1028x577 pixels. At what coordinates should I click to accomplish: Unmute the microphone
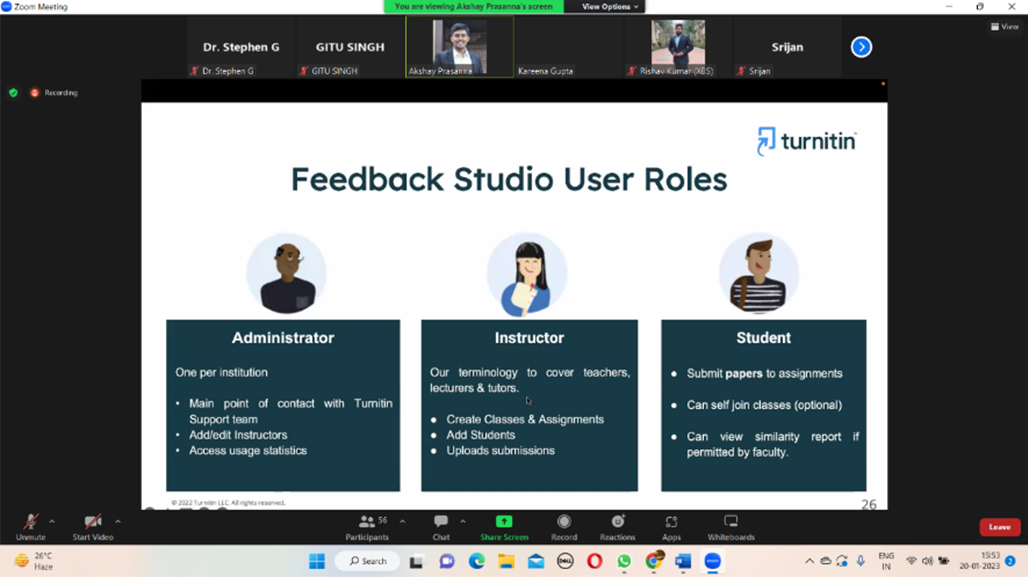click(x=30, y=527)
